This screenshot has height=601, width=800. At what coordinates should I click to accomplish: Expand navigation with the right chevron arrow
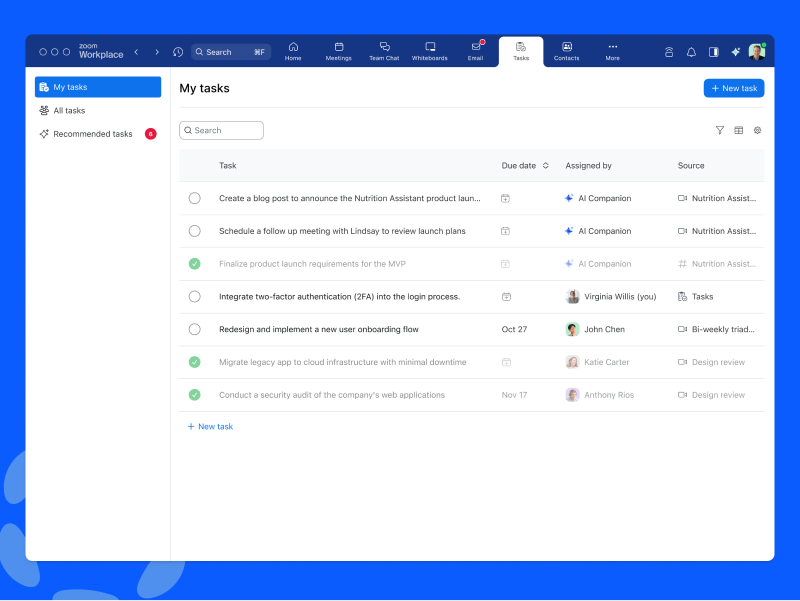pos(157,50)
